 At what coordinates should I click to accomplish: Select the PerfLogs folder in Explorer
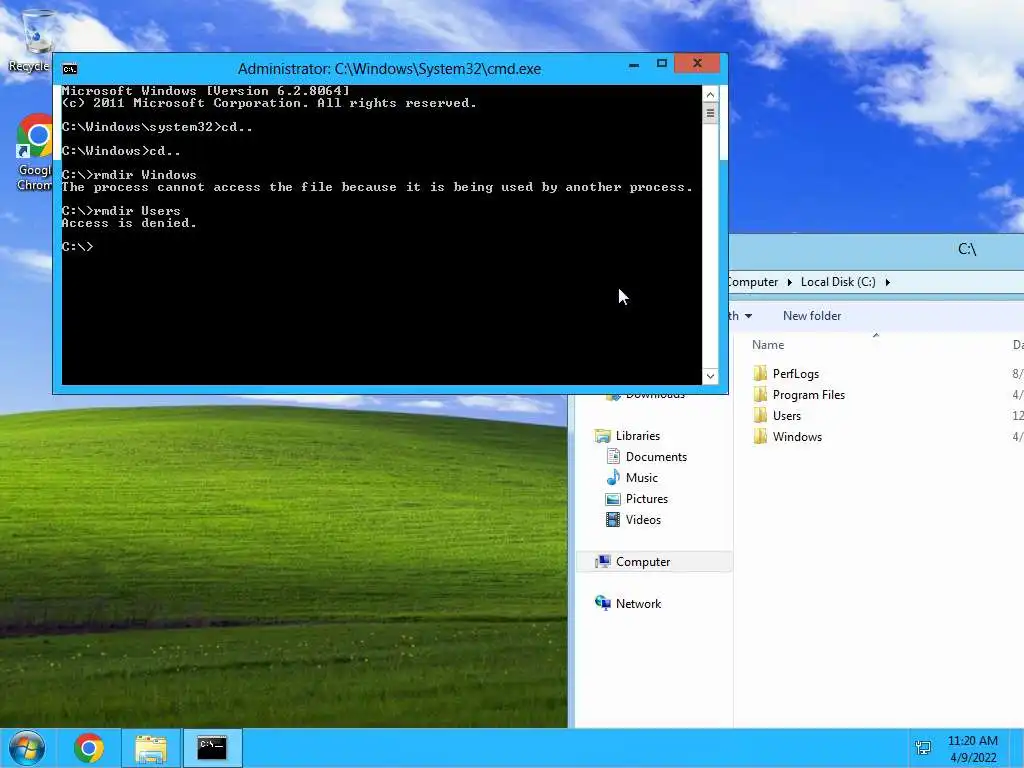click(795, 374)
